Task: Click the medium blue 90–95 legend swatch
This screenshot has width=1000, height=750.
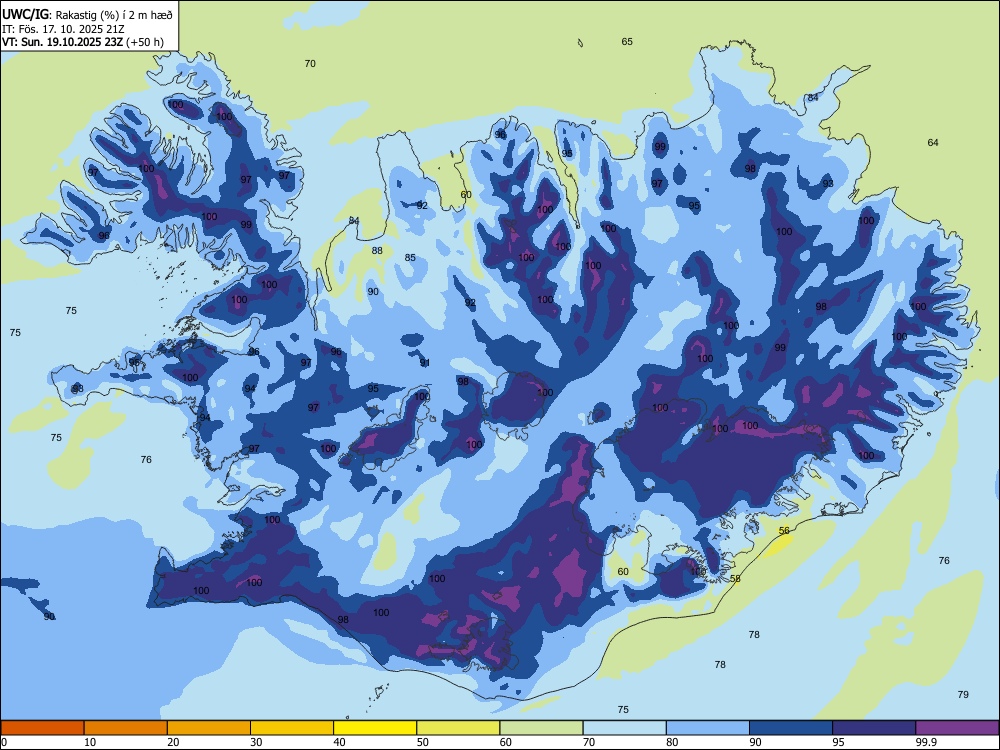Action: click(791, 728)
